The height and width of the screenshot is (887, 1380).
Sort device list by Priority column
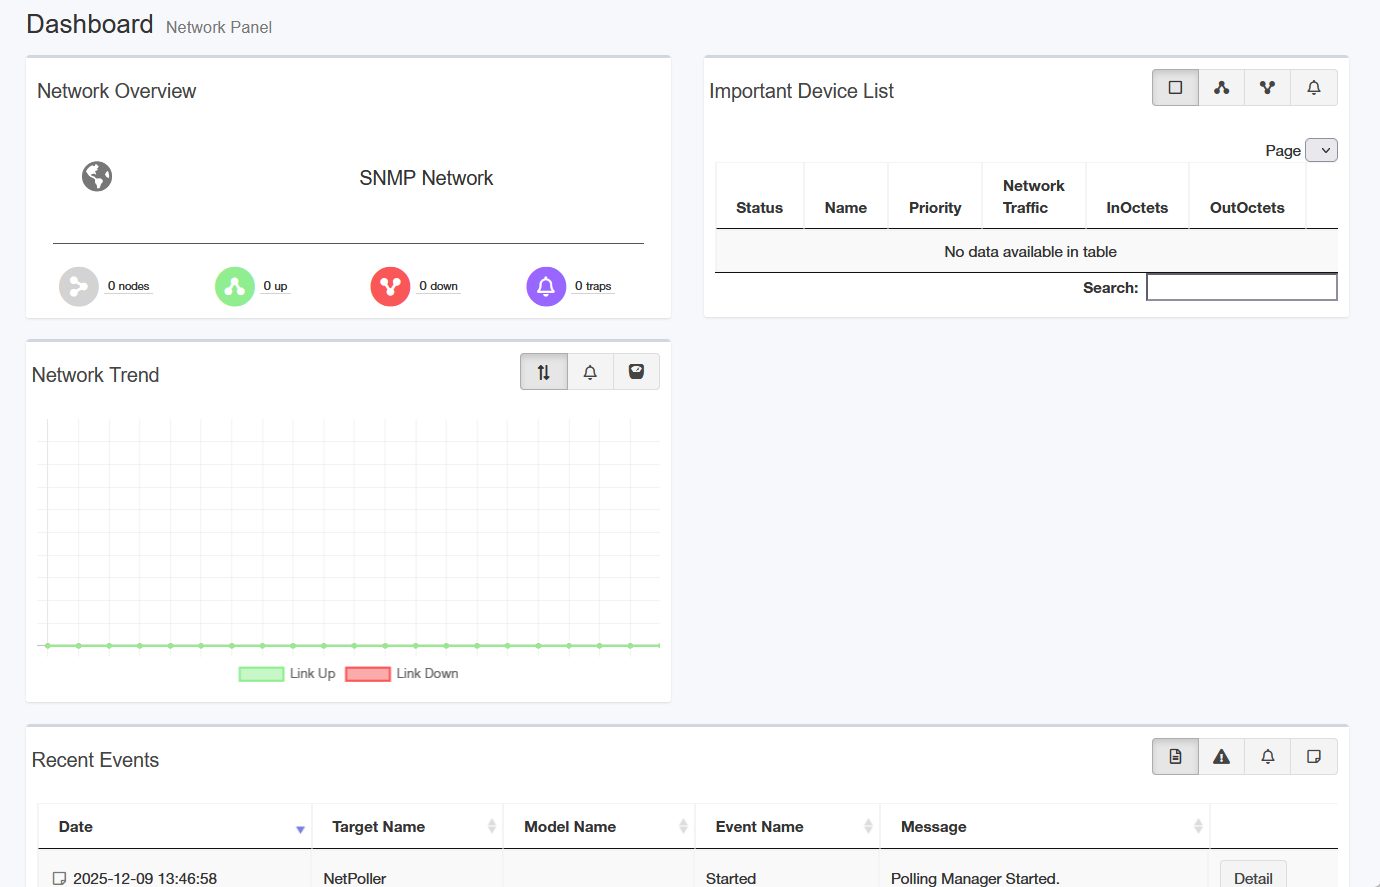[x=935, y=197]
